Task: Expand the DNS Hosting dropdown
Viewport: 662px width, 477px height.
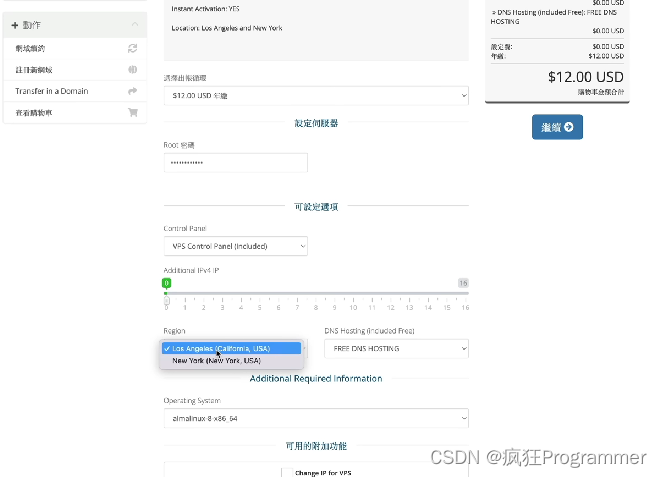Action: tap(396, 349)
